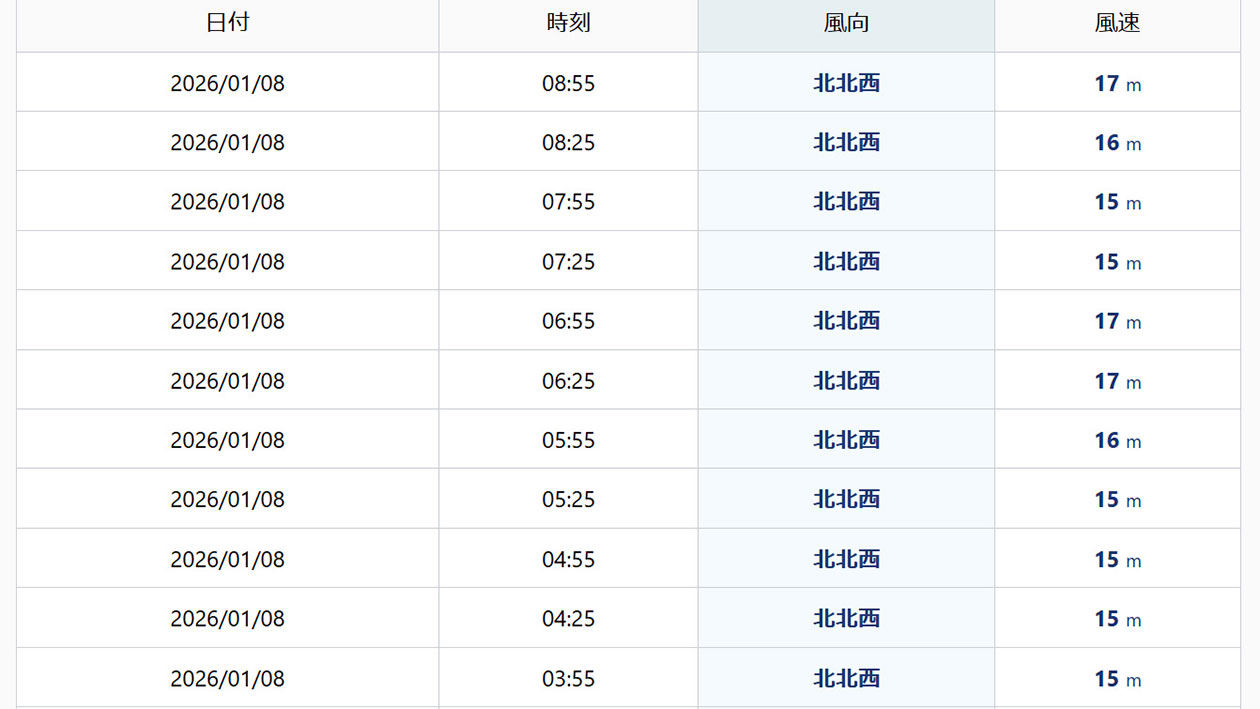Click the 風速 column header
The height and width of the screenshot is (709, 1260).
point(1117,24)
